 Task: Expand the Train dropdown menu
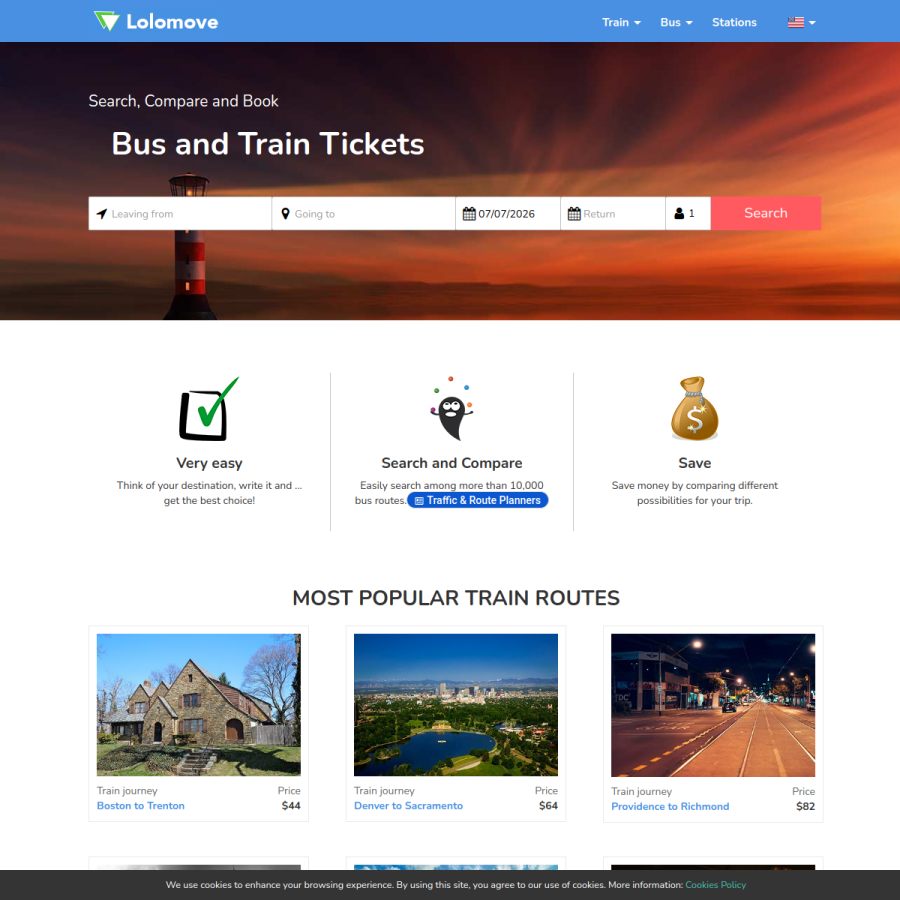(621, 22)
